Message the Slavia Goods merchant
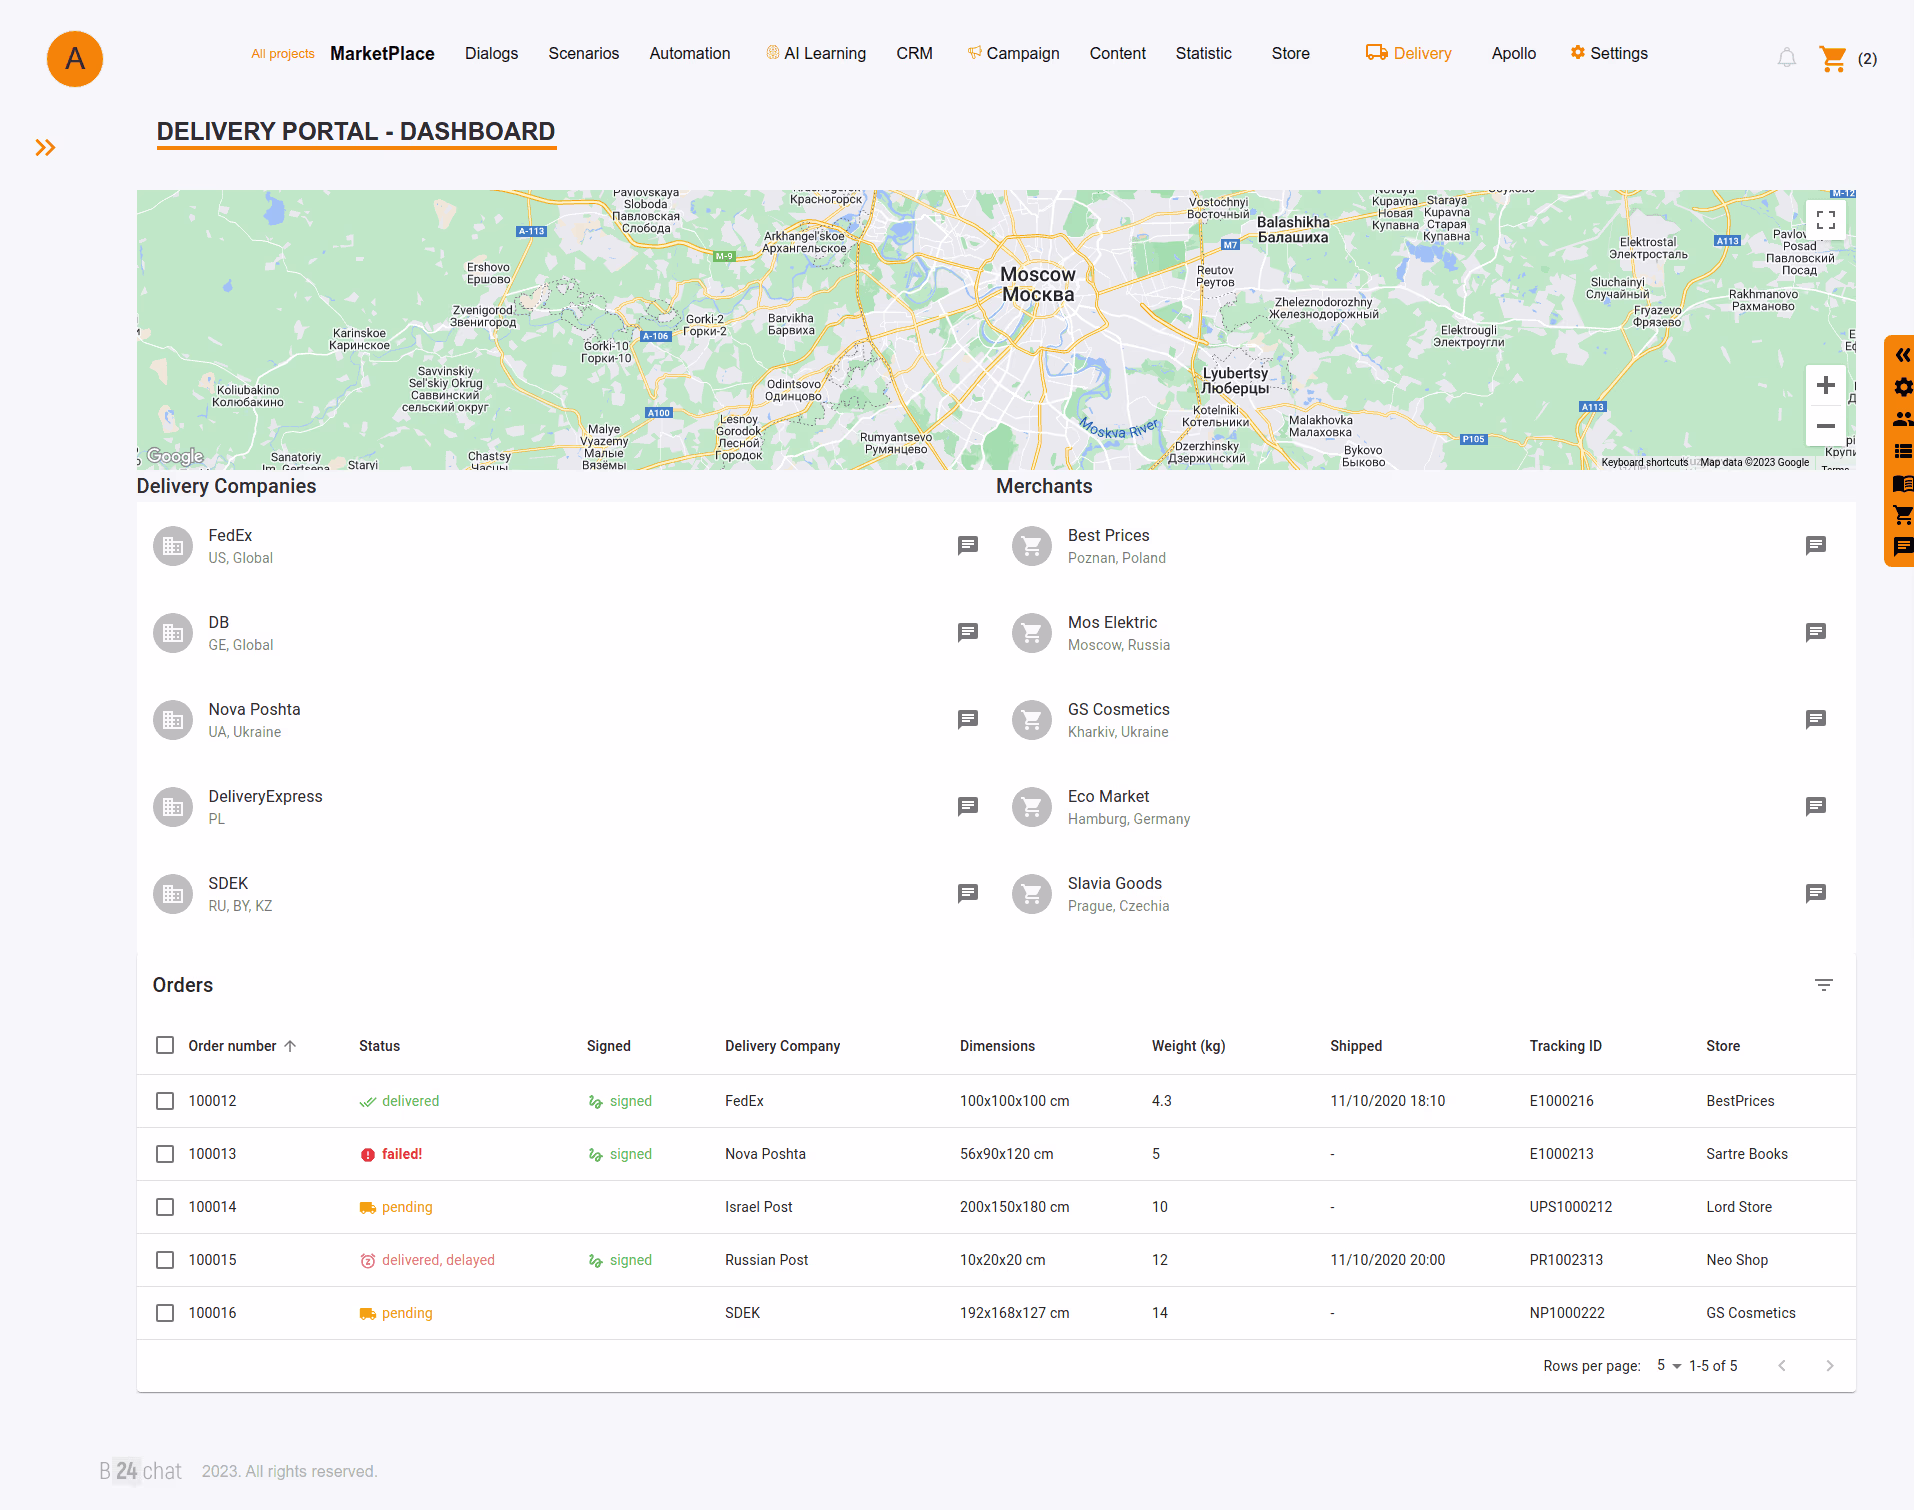Viewport: 1914px width, 1510px height. (x=1816, y=893)
